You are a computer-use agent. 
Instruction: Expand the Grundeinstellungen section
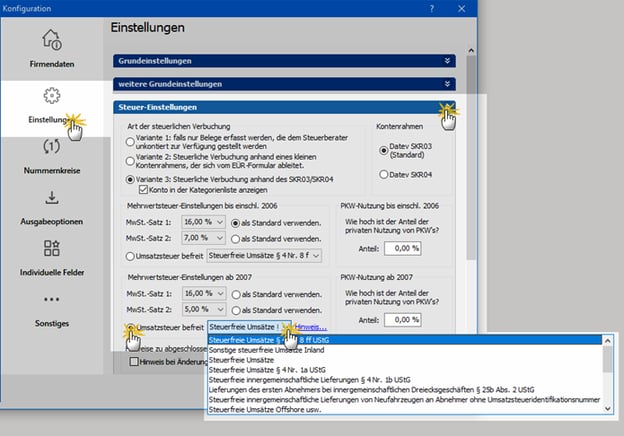point(448,60)
